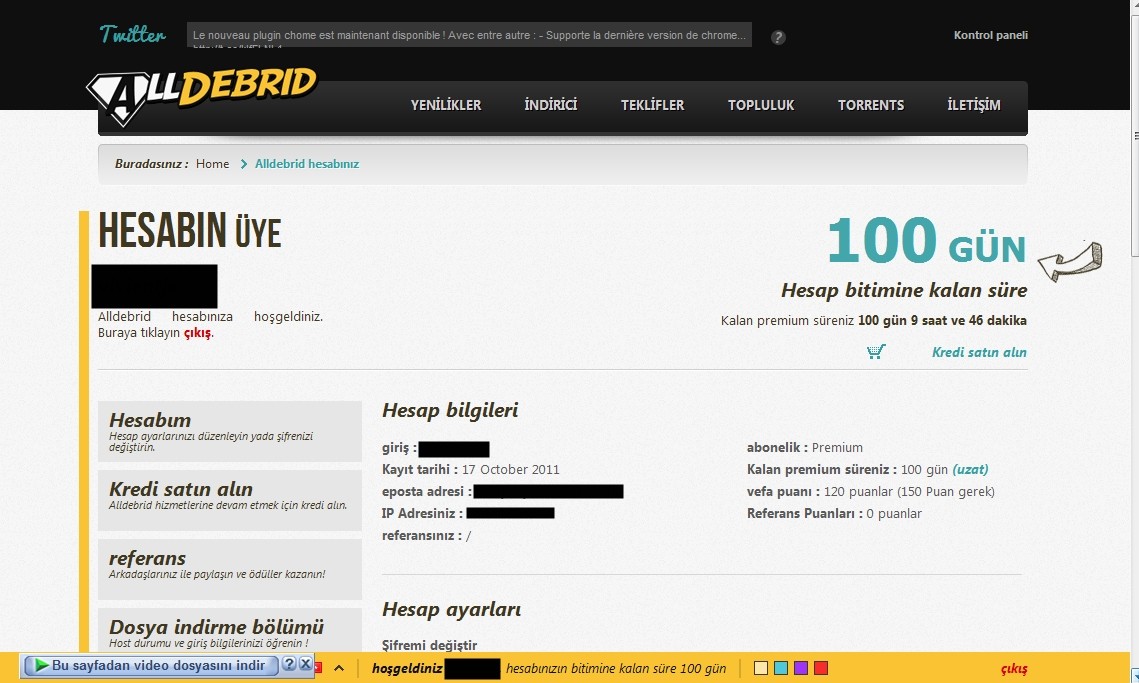Click the 'abonelik : Premium' text

coord(805,448)
